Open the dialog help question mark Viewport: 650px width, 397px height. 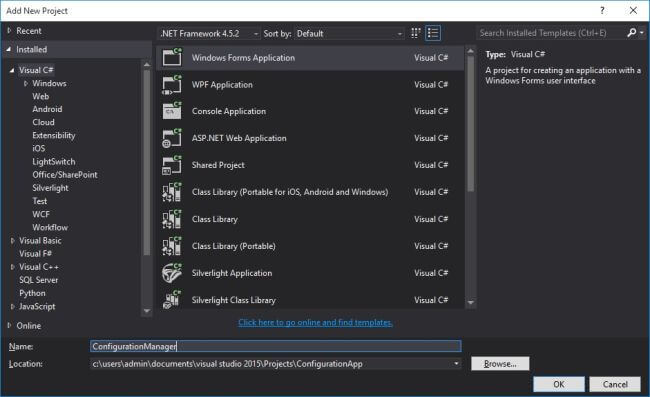click(x=602, y=11)
